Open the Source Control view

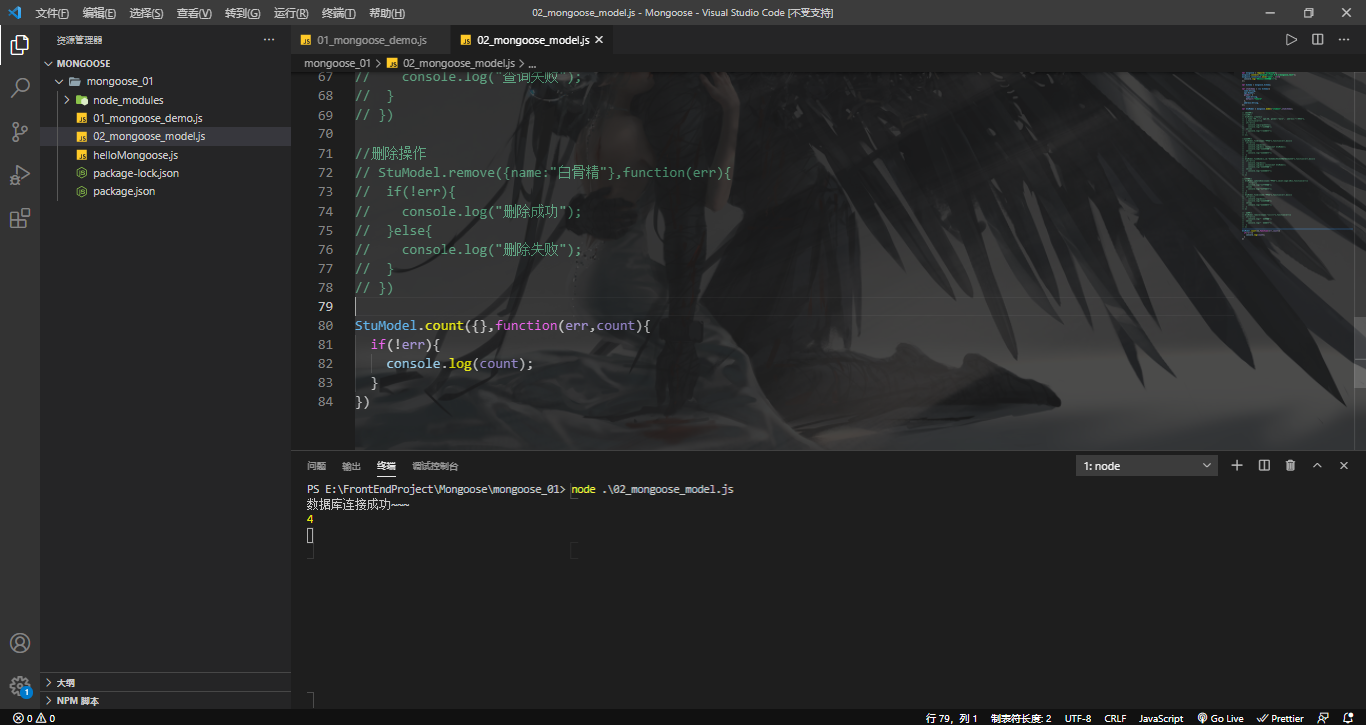20,132
